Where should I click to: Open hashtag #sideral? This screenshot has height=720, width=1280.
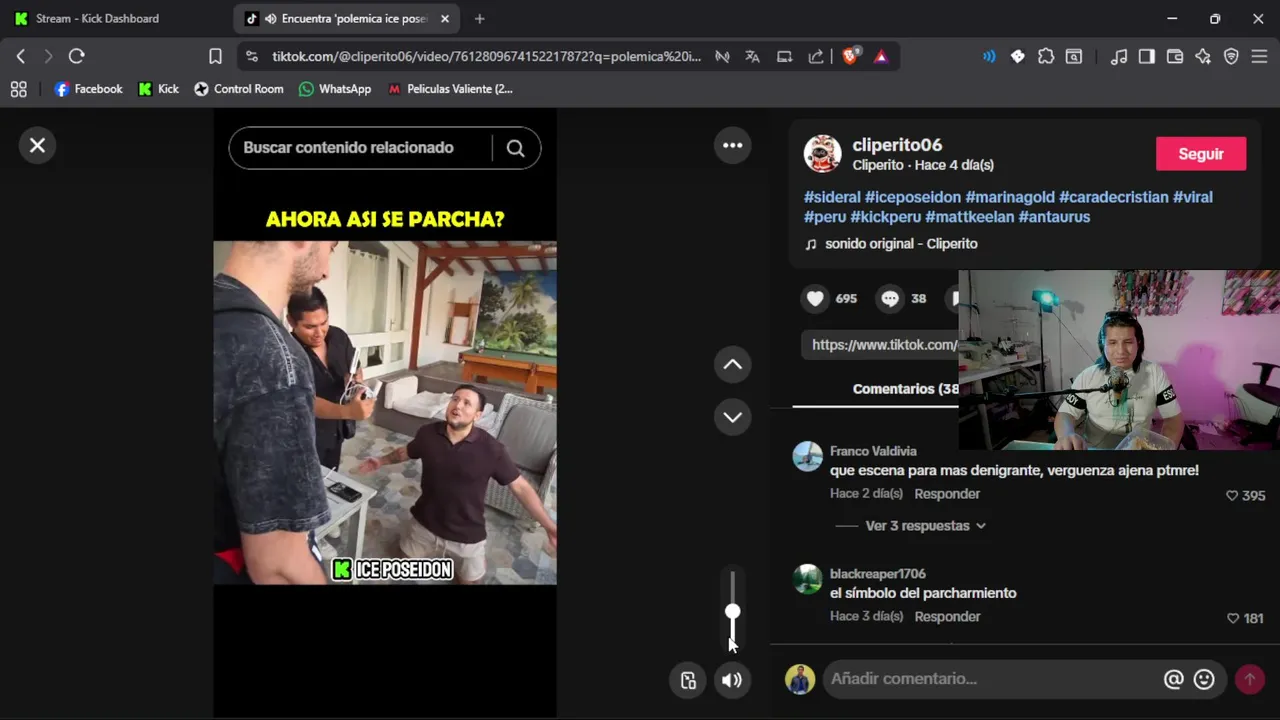click(832, 197)
